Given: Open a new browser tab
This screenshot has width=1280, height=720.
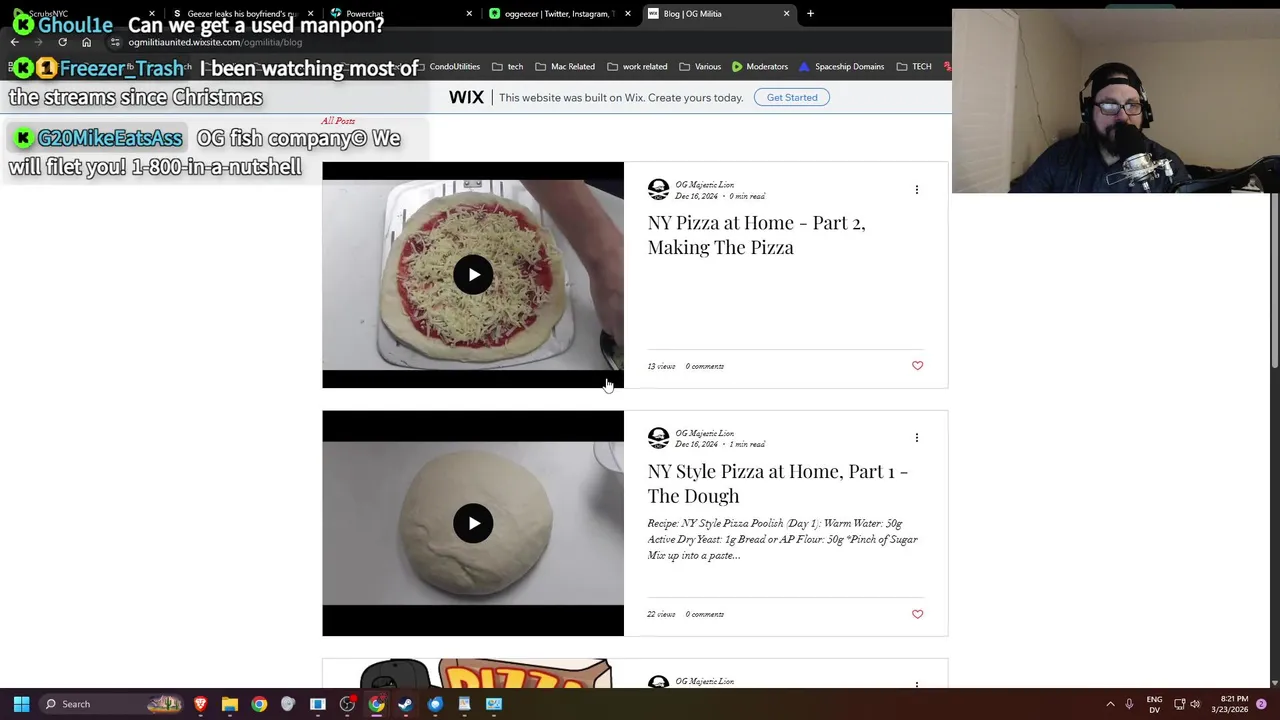Looking at the screenshot, I should (x=810, y=14).
